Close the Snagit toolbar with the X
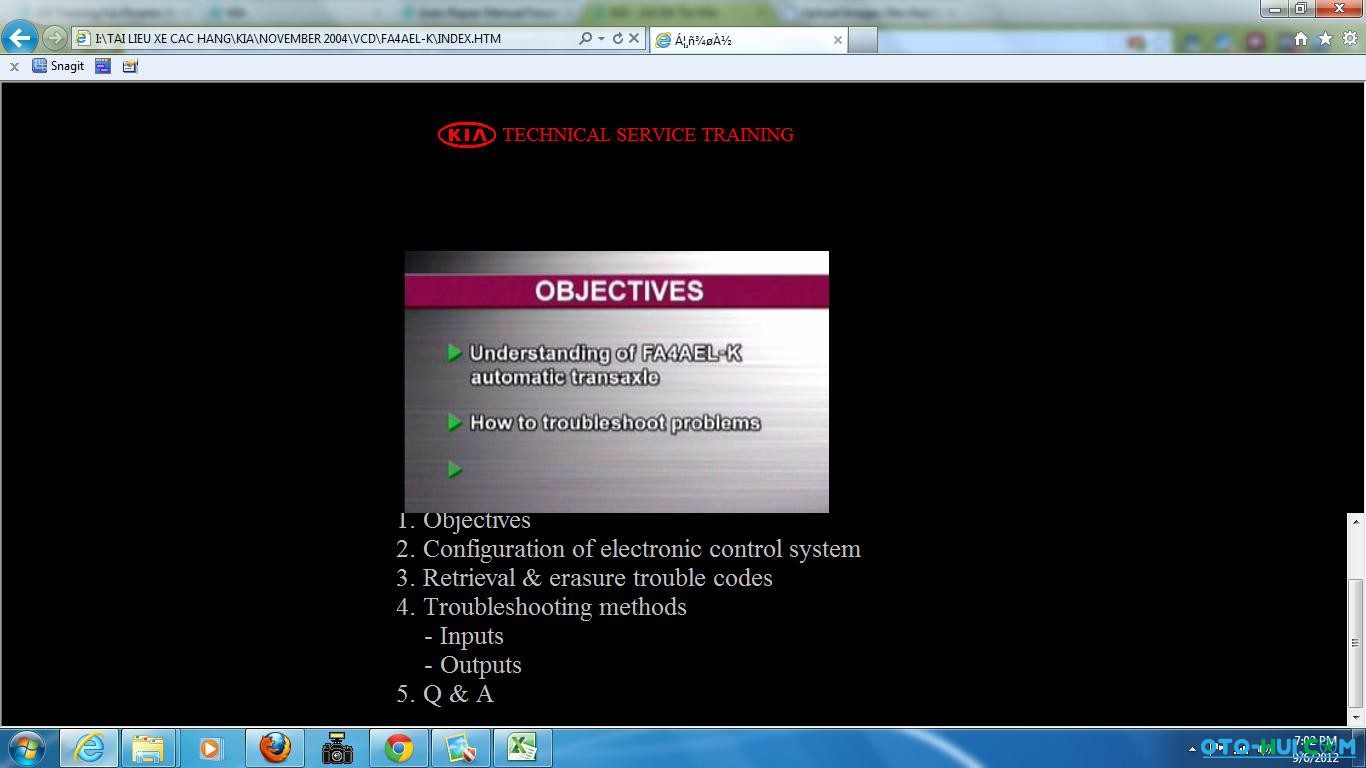The height and width of the screenshot is (768, 1366). 14,66
